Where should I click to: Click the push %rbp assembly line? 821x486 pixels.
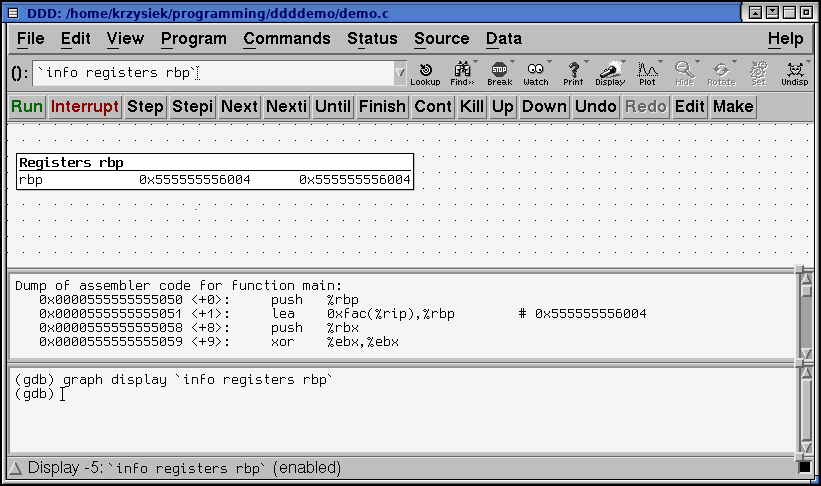[199, 300]
